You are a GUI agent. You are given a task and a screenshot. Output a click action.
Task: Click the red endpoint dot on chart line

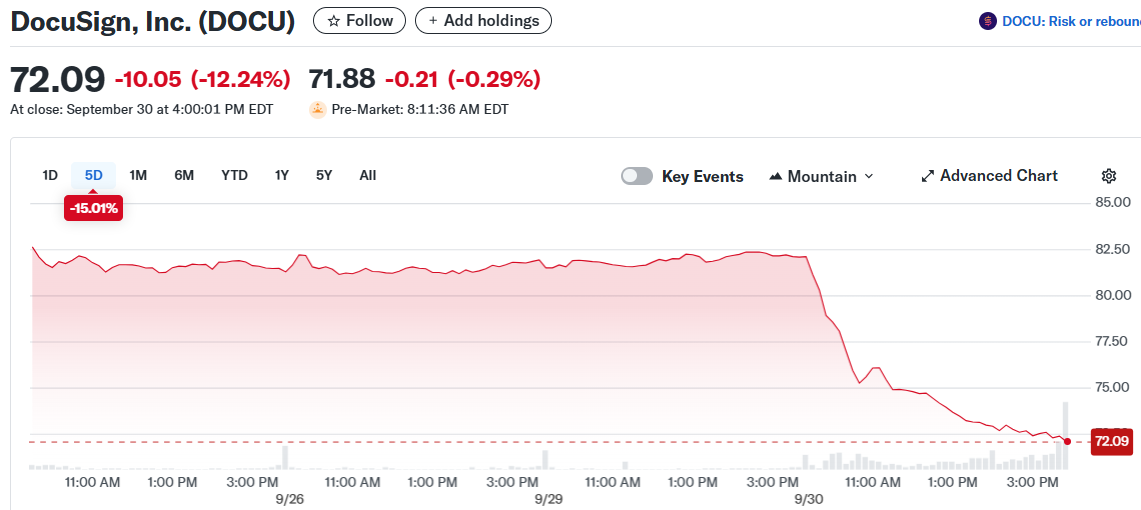click(1068, 441)
